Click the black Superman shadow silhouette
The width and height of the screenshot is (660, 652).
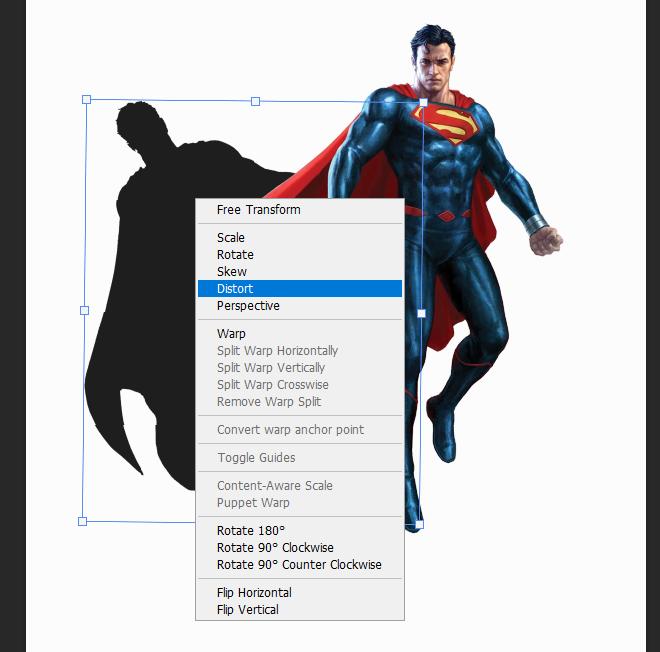(x=156, y=295)
